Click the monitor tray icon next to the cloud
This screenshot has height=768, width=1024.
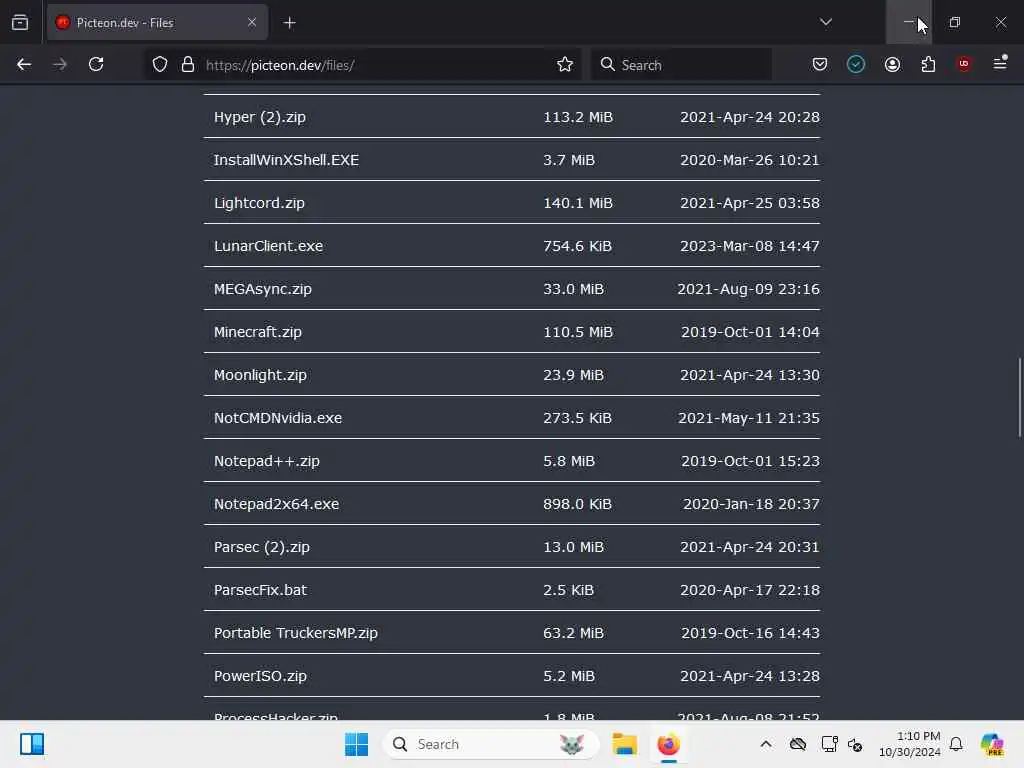829,744
